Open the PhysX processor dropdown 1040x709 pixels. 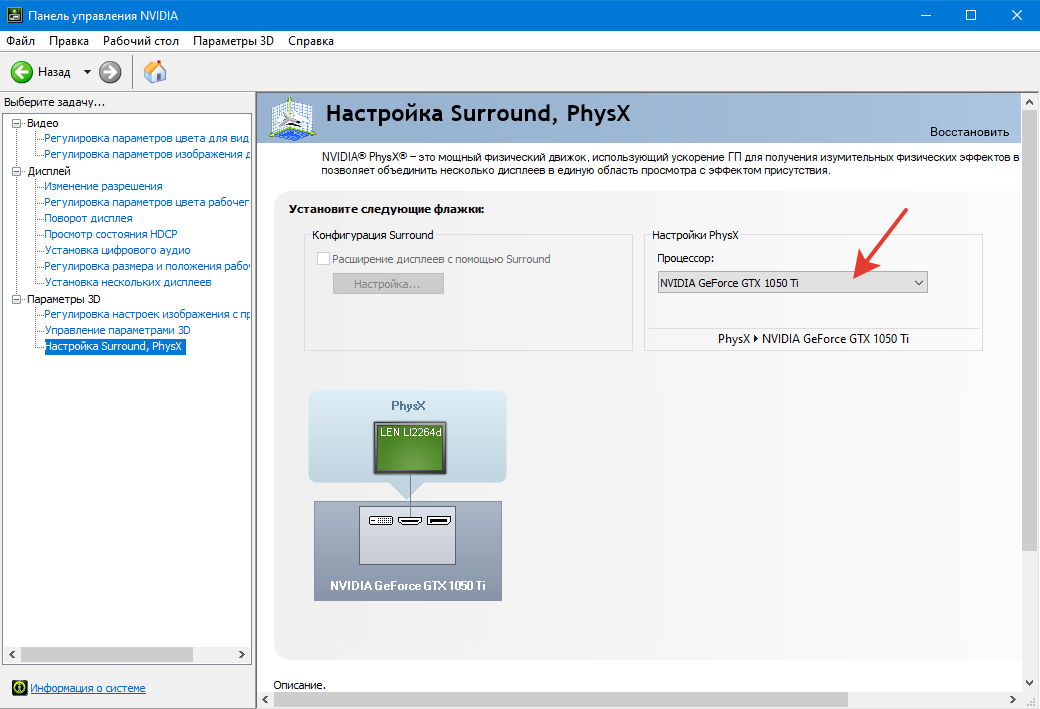click(793, 283)
